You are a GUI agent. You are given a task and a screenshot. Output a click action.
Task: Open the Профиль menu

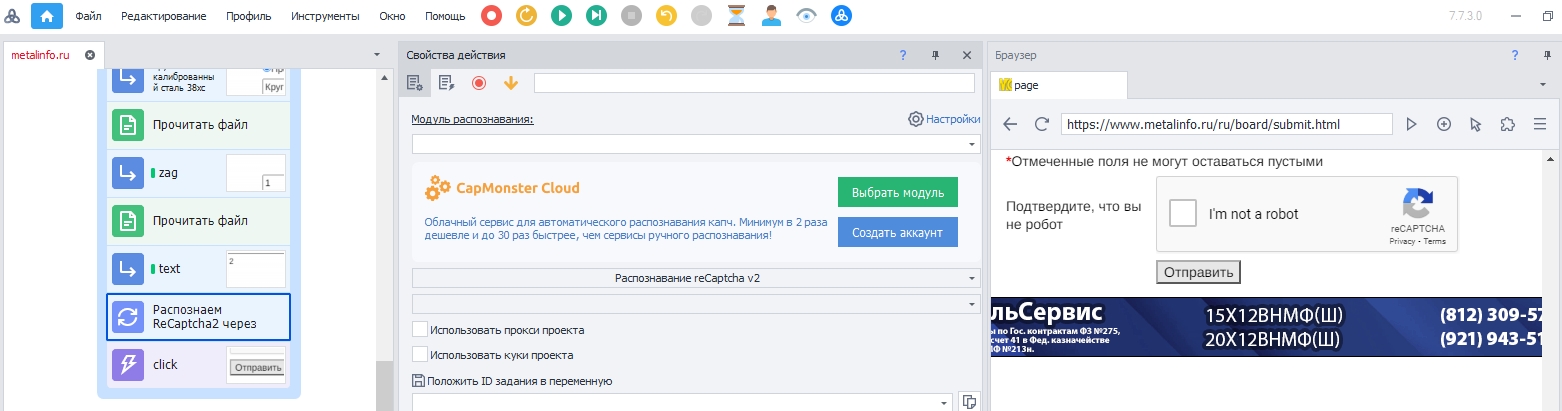click(248, 16)
